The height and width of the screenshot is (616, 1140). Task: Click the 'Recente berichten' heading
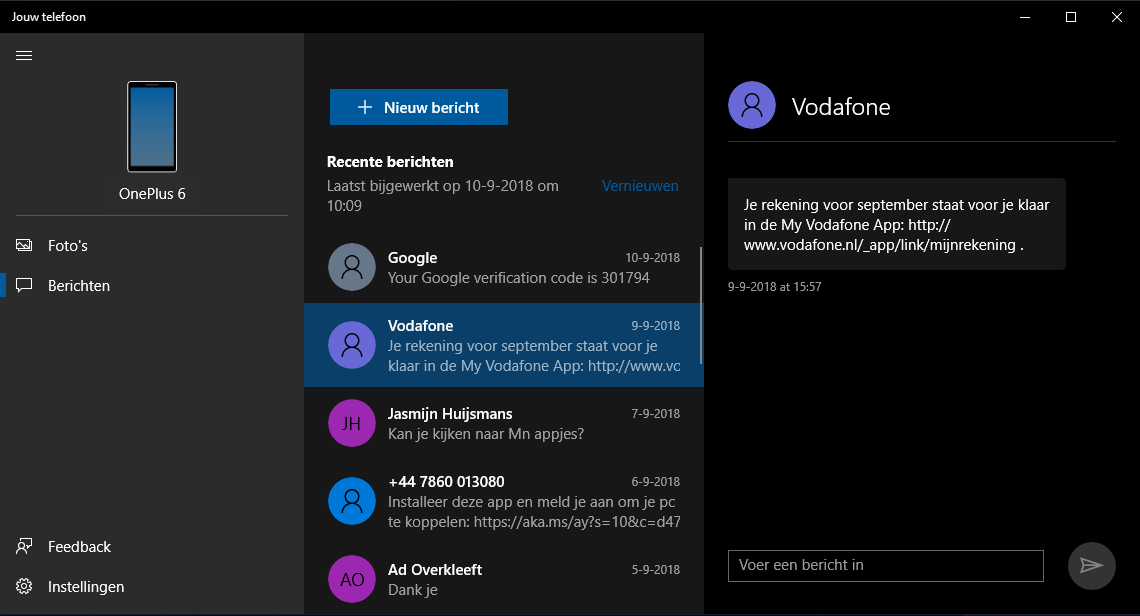tap(390, 161)
